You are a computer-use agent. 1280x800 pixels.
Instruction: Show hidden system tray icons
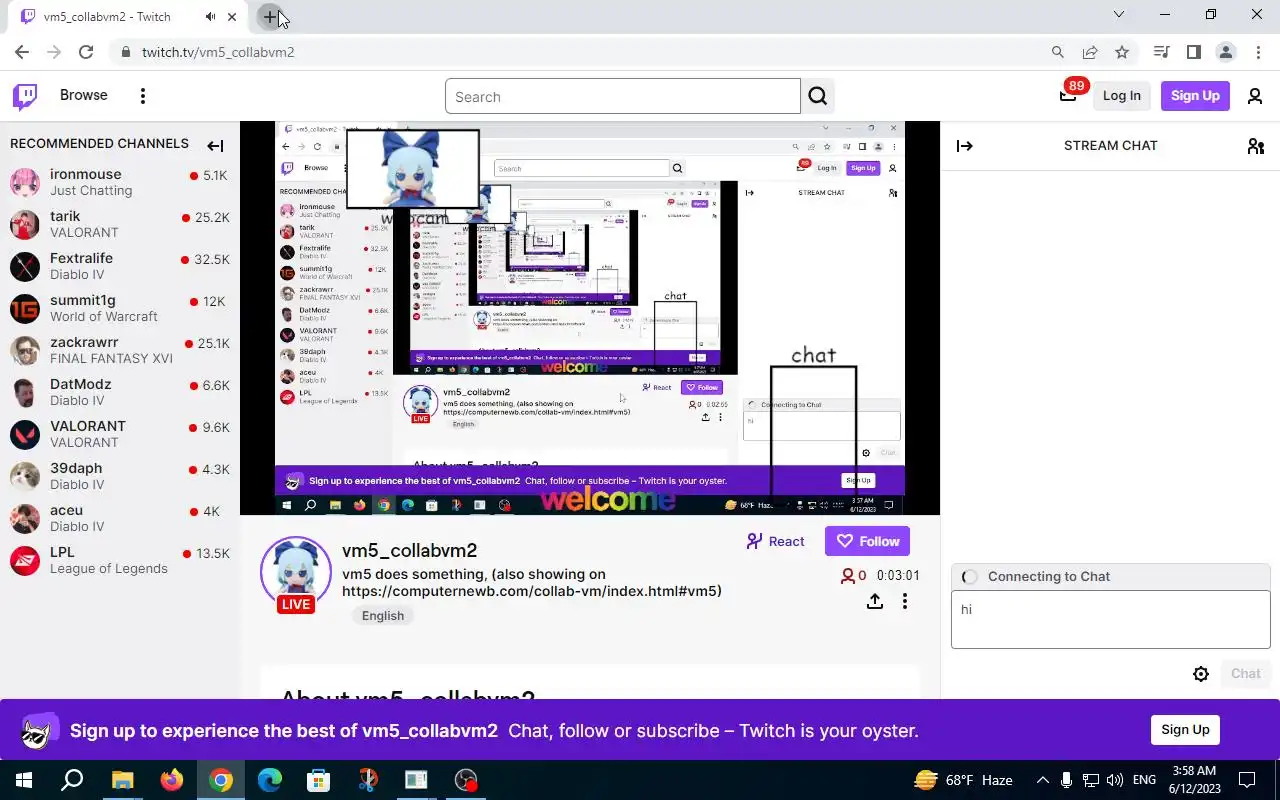(1042, 780)
